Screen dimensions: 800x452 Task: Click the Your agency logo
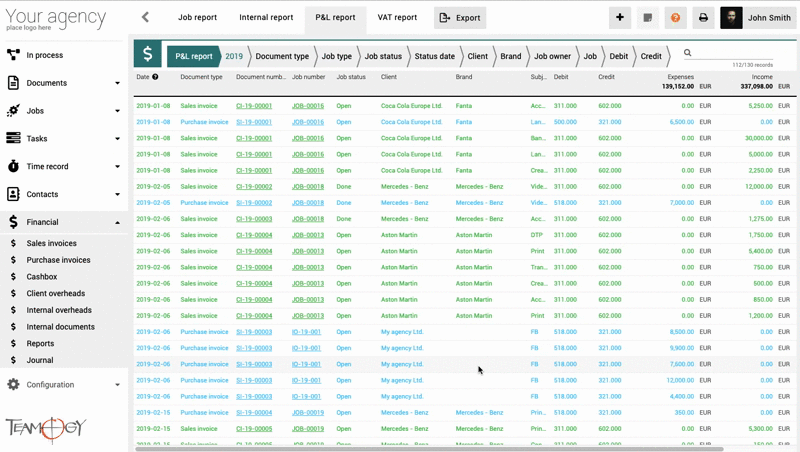point(56,19)
